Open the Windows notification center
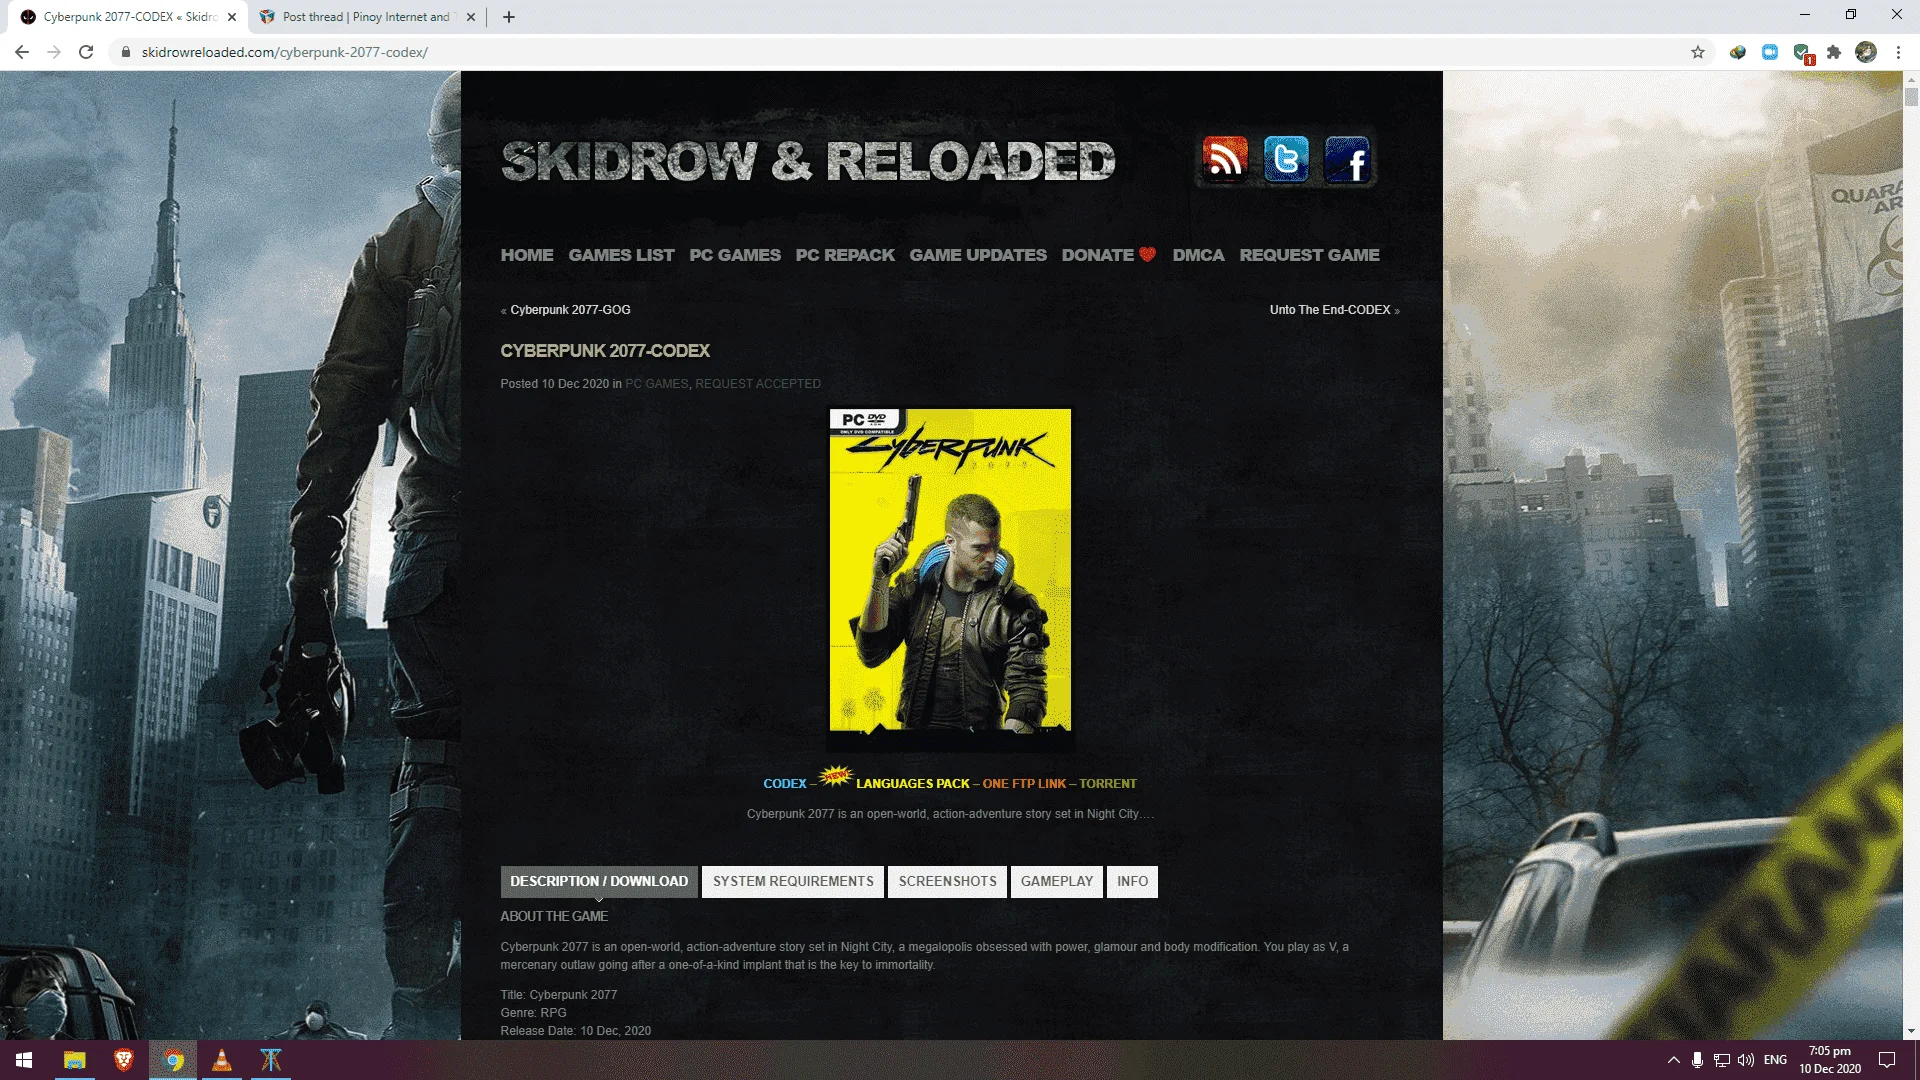The height and width of the screenshot is (1080, 1920). tap(1887, 1060)
